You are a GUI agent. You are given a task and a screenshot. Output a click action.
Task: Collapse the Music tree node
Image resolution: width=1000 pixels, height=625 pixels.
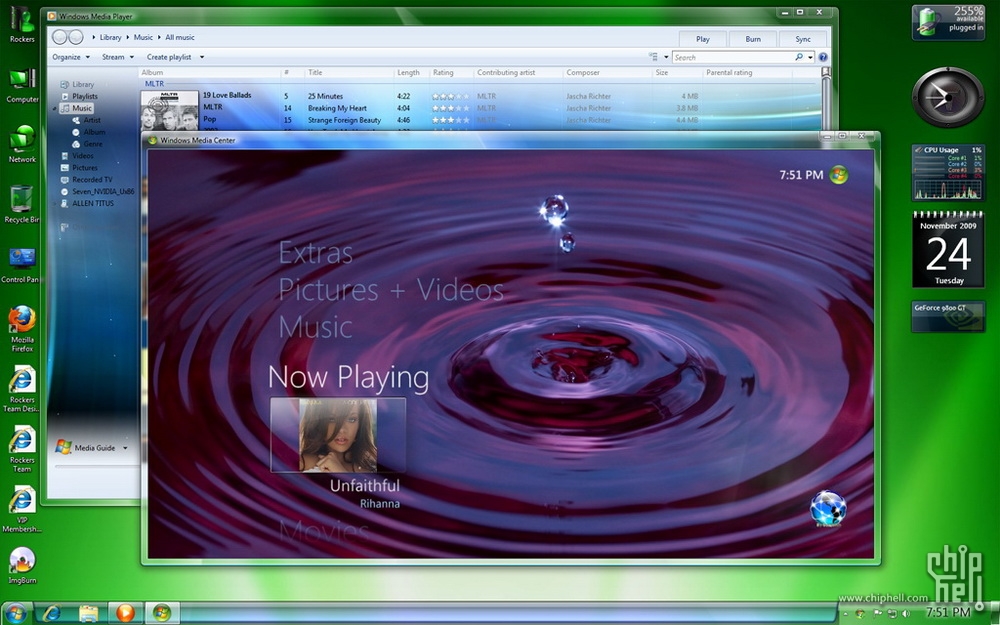pyautogui.click(x=55, y=108)
